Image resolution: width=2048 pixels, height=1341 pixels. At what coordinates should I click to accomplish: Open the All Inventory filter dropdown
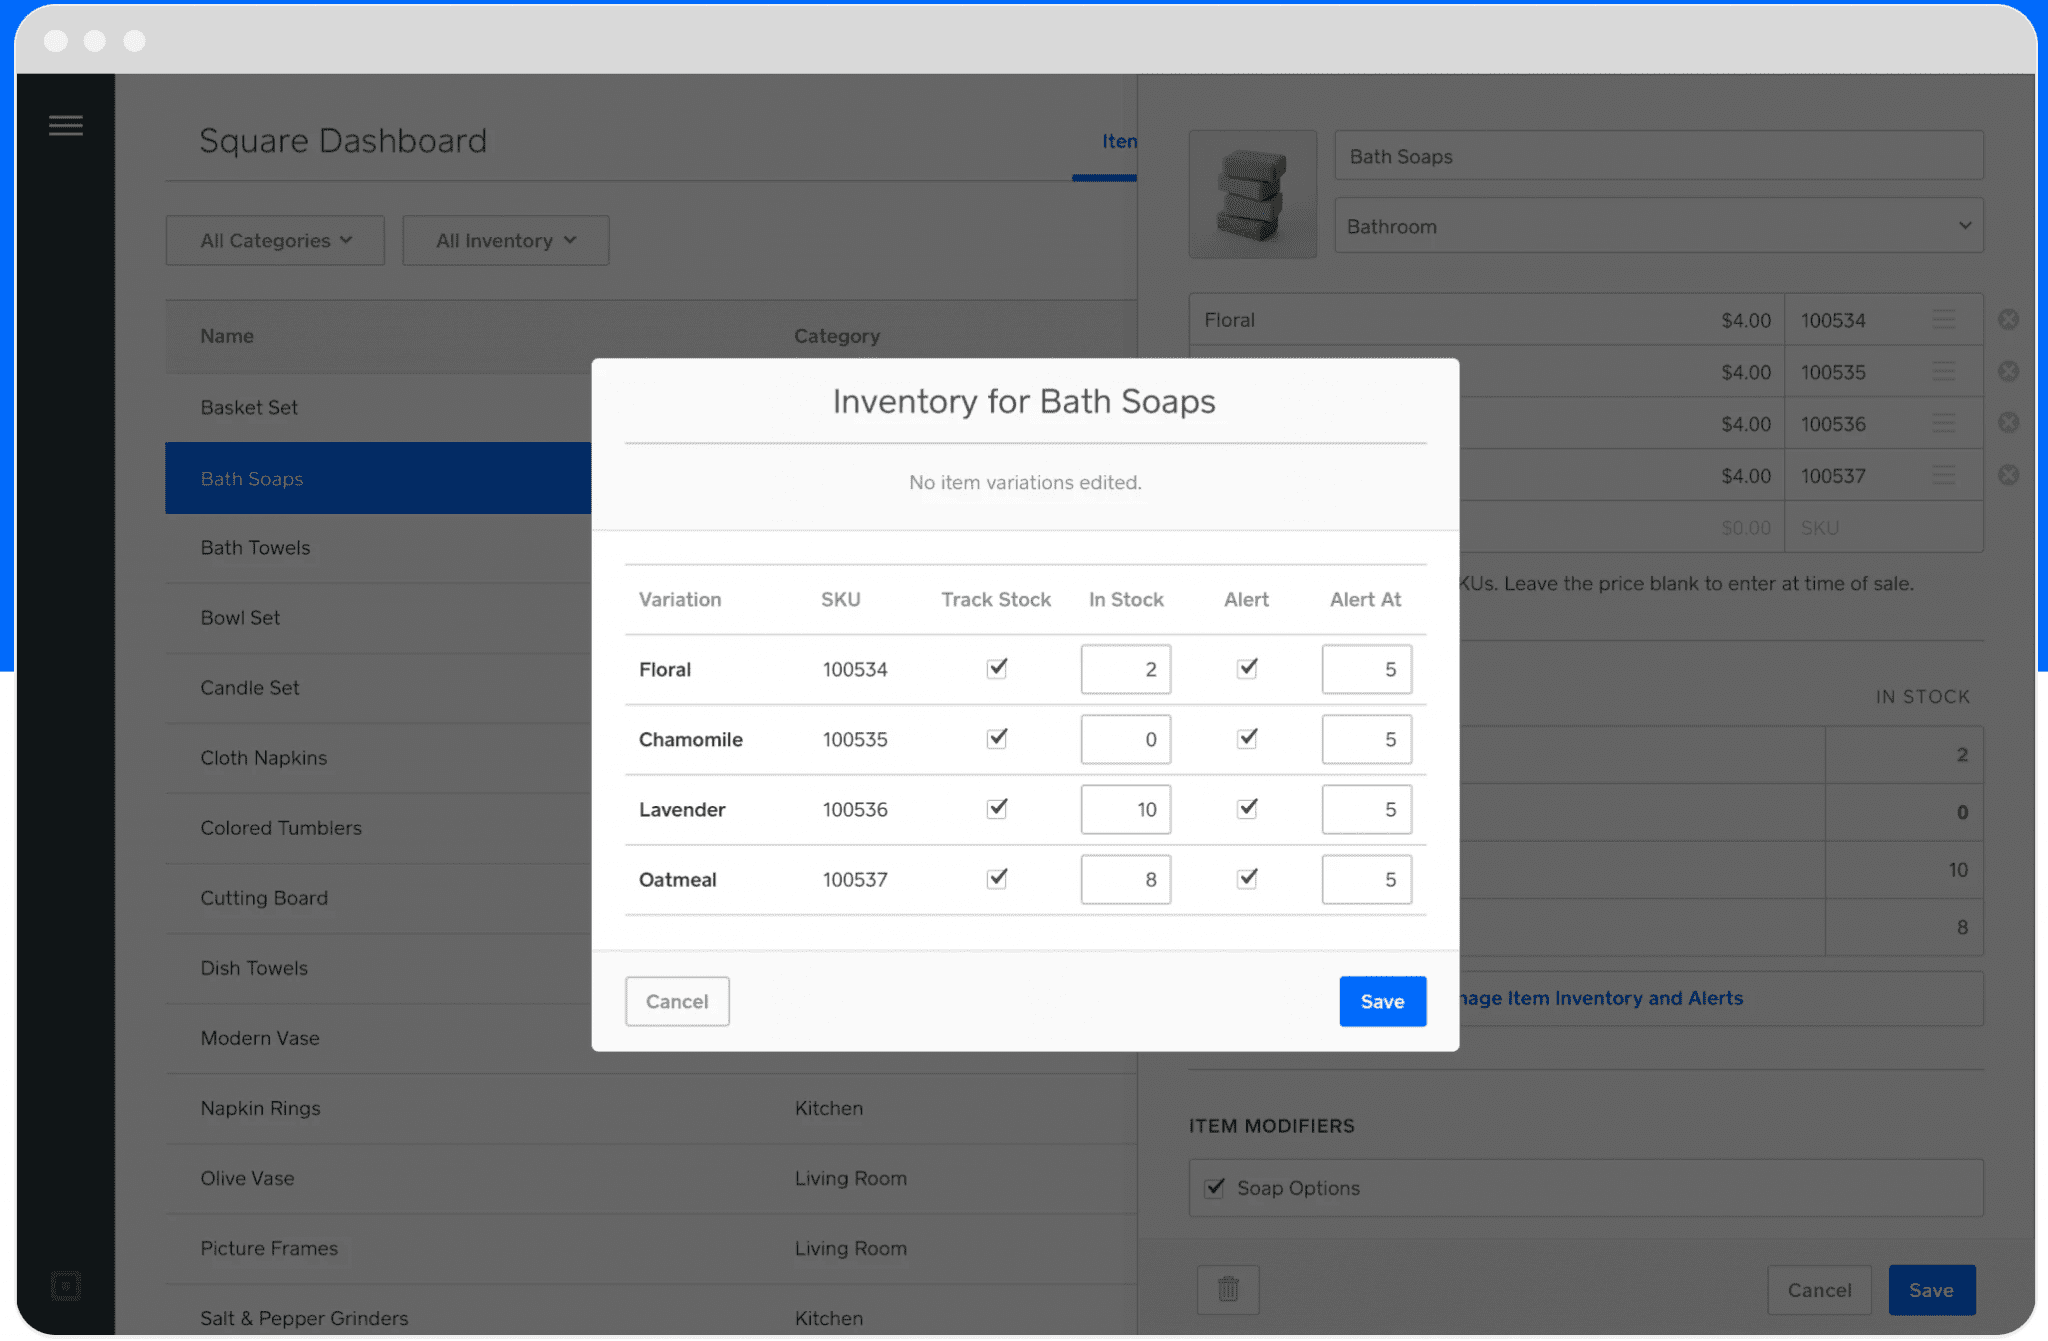coord(505,240)
